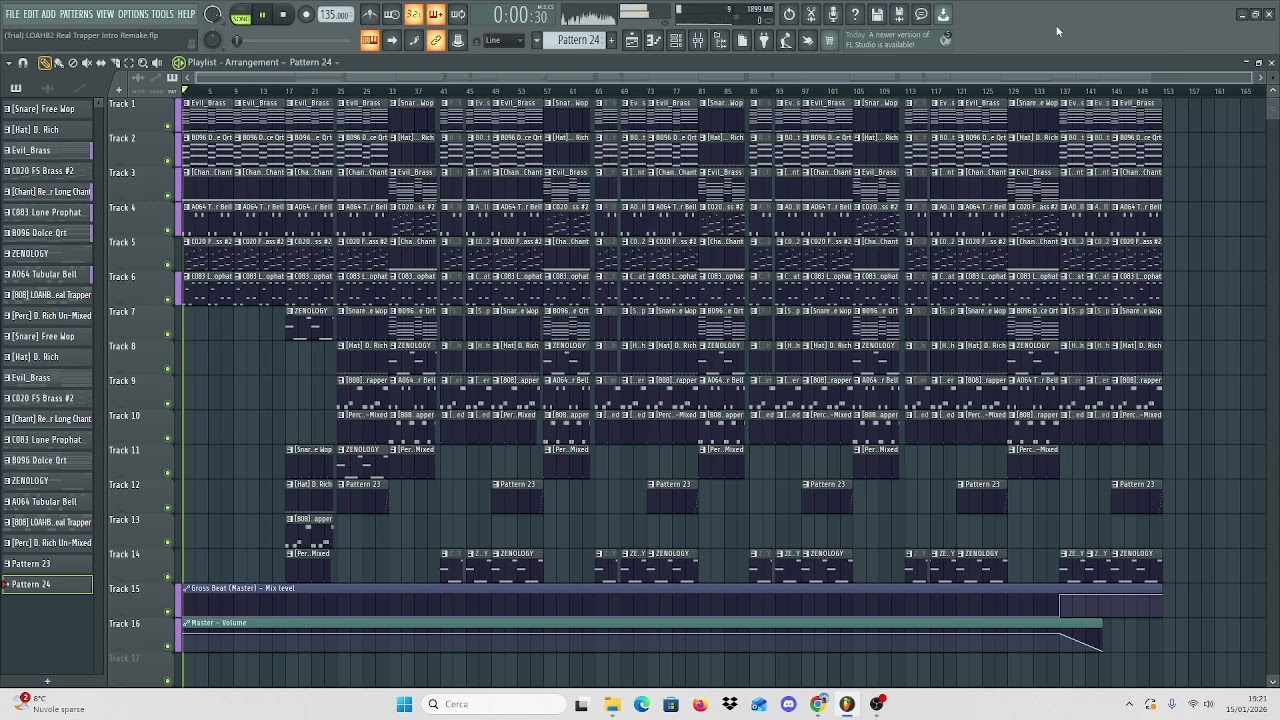Toggle wait for input to start playing
Image resolution: width=1280 pixels, height=720 pixels.
click(x=392, y=14)
